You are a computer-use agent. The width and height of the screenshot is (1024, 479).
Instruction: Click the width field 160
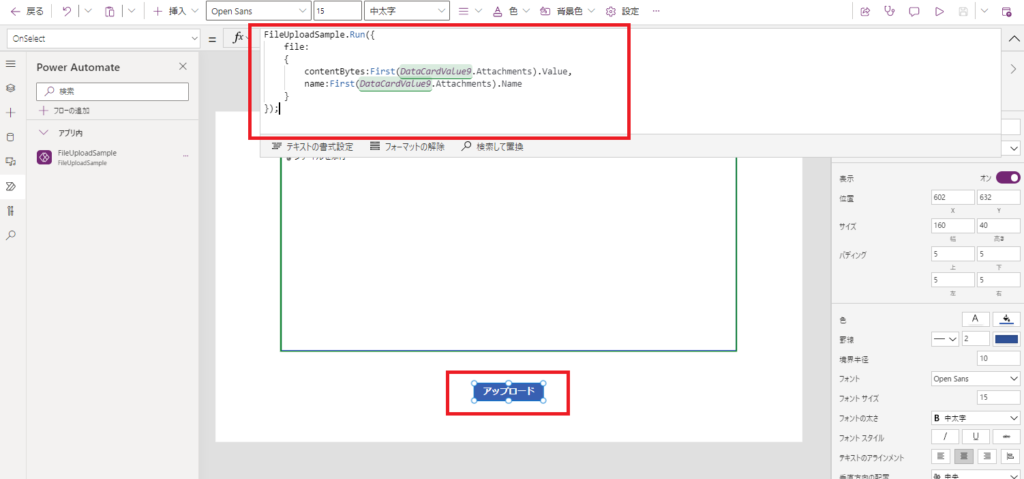954,225
